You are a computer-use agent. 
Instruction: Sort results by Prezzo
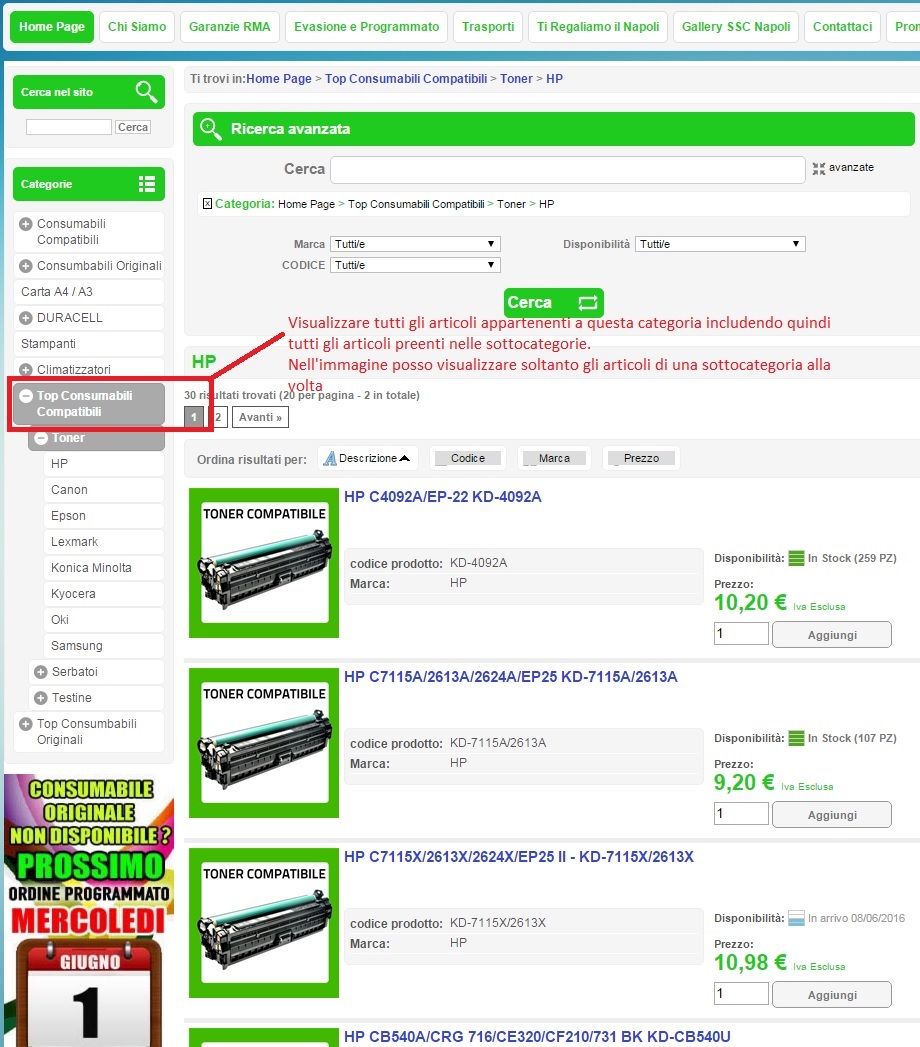point(642,458)
